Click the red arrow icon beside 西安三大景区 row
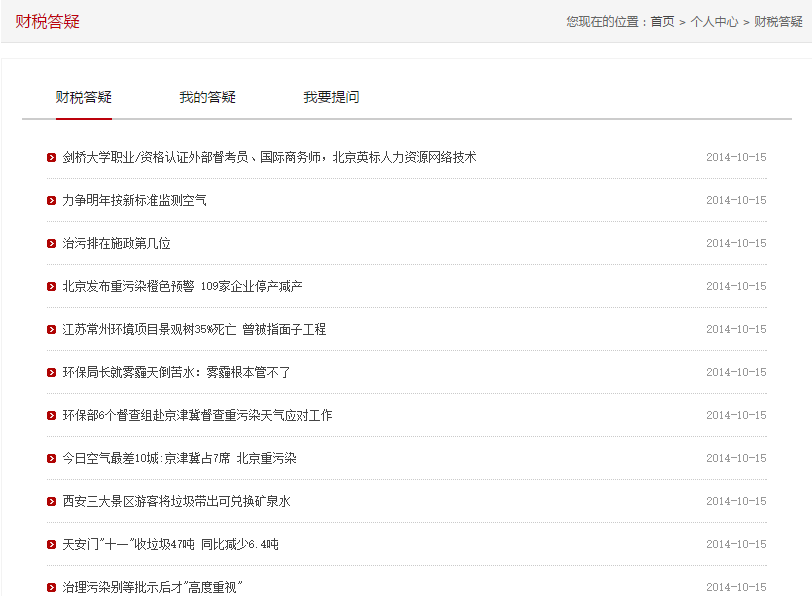Viewport: 812px width, 596px height. (x=51, y=501)
